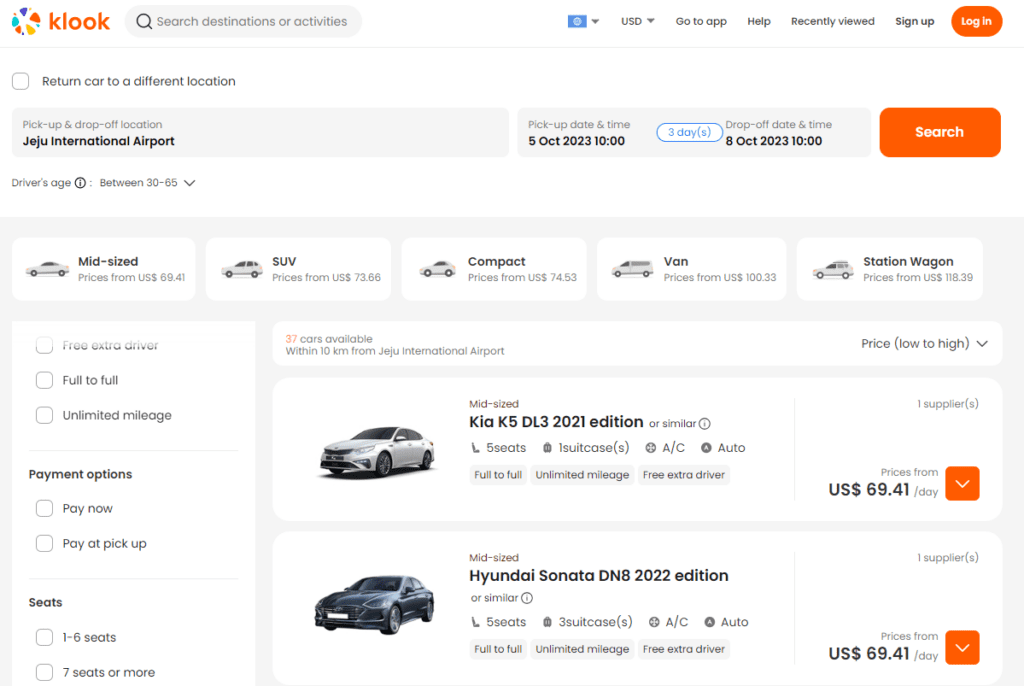Open the Help link
The image size is (1024, 686).
tap(759, 22)
